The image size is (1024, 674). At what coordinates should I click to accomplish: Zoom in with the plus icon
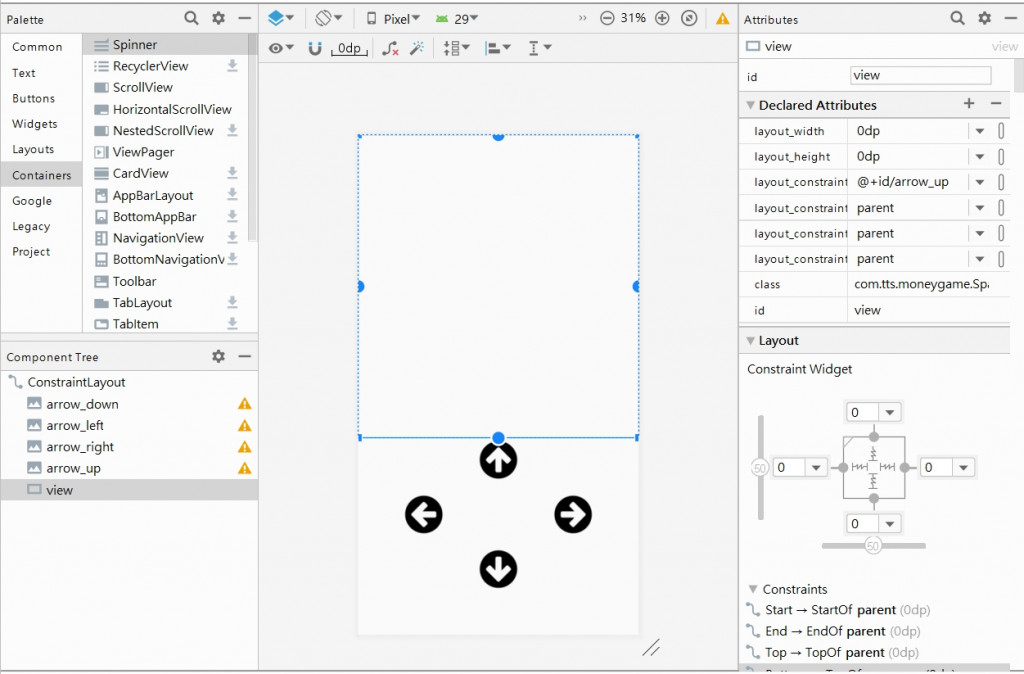click(x=662, y=18)
